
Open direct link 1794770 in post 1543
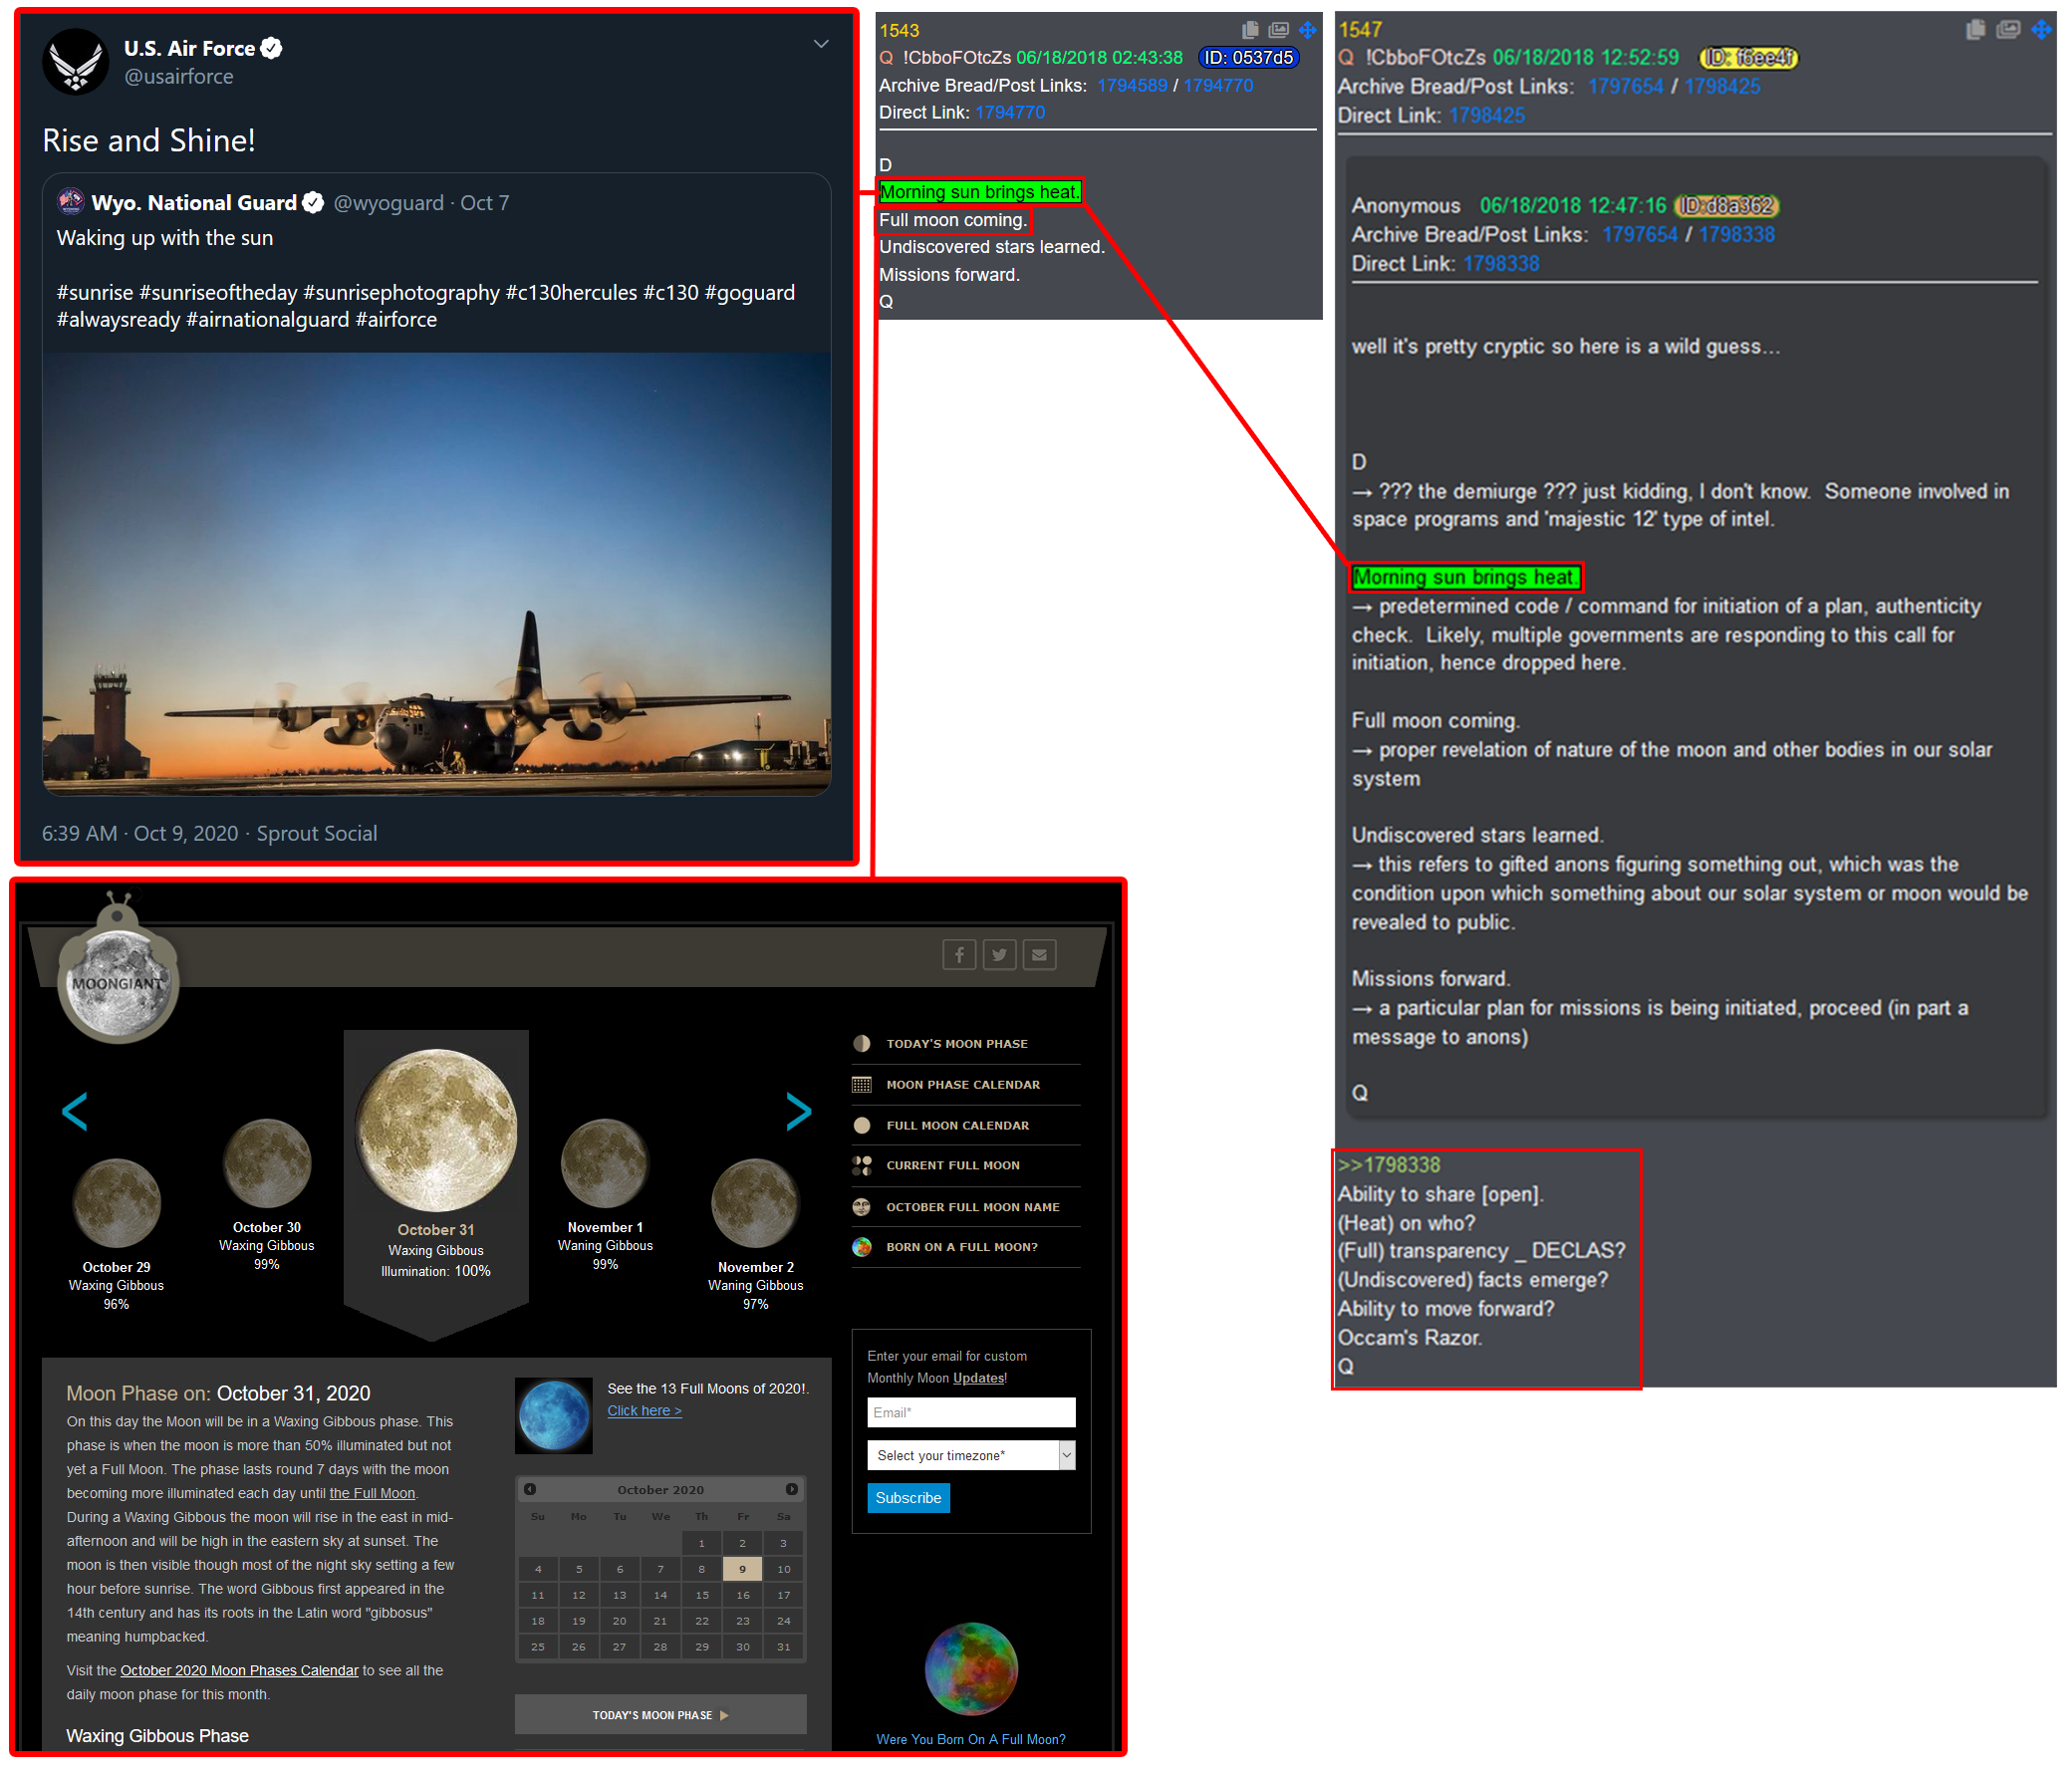1010,112
